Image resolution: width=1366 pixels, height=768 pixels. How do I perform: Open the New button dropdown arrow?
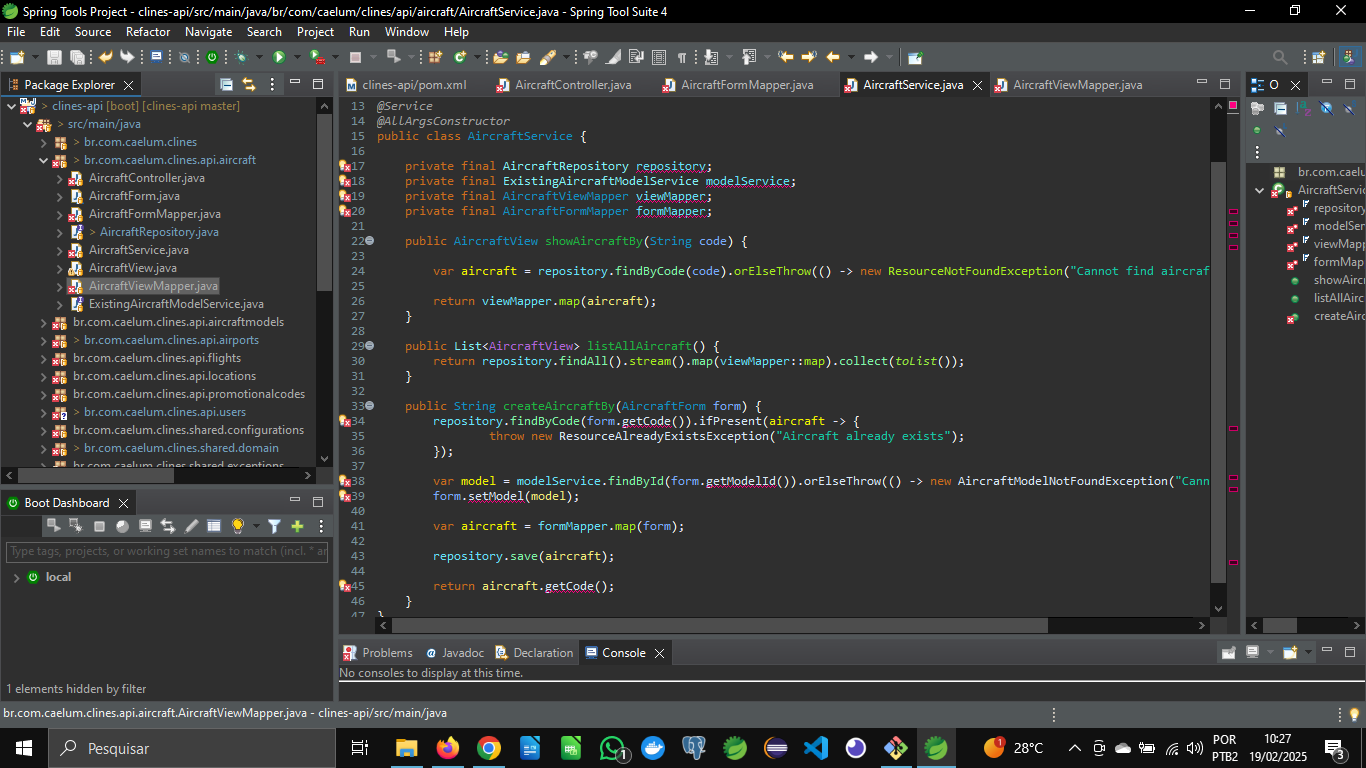(35, 57)
